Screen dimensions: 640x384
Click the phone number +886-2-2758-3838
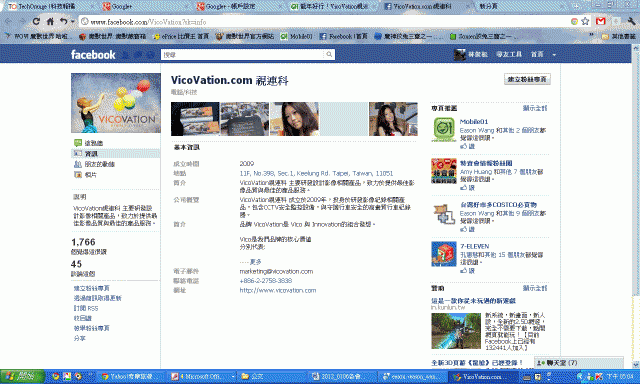266,281
